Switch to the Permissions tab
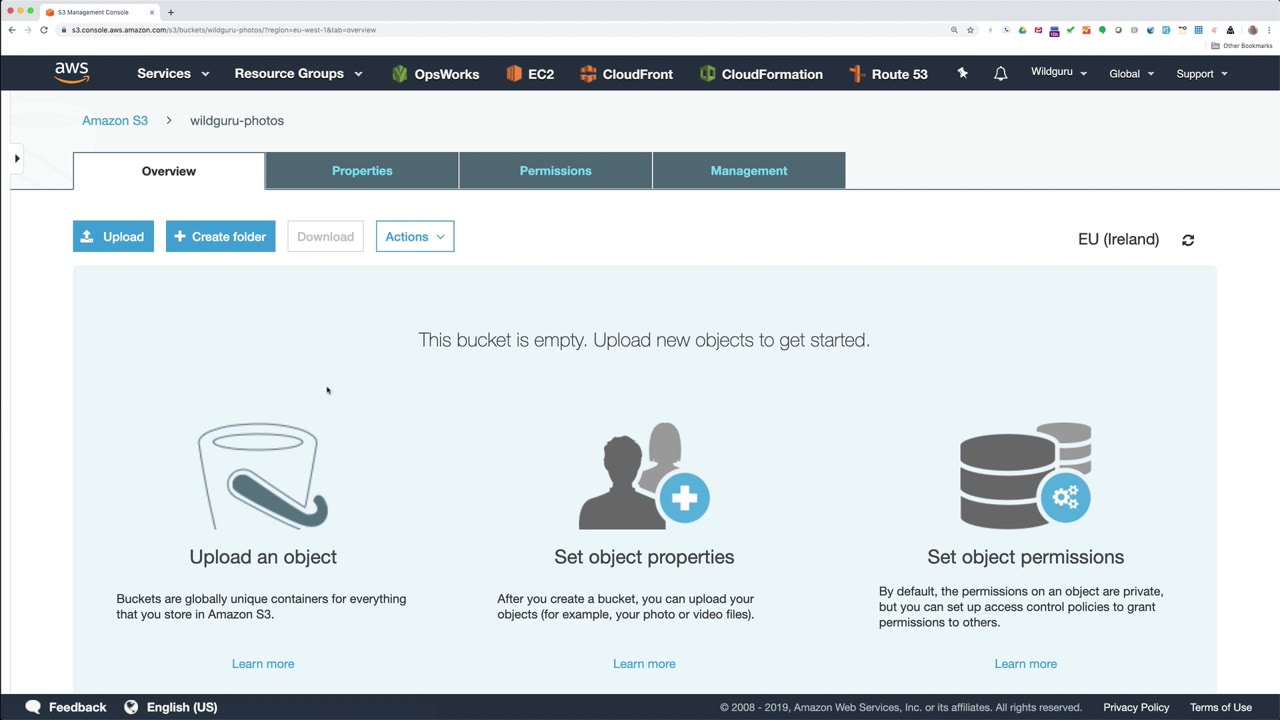 coord(556,171)
